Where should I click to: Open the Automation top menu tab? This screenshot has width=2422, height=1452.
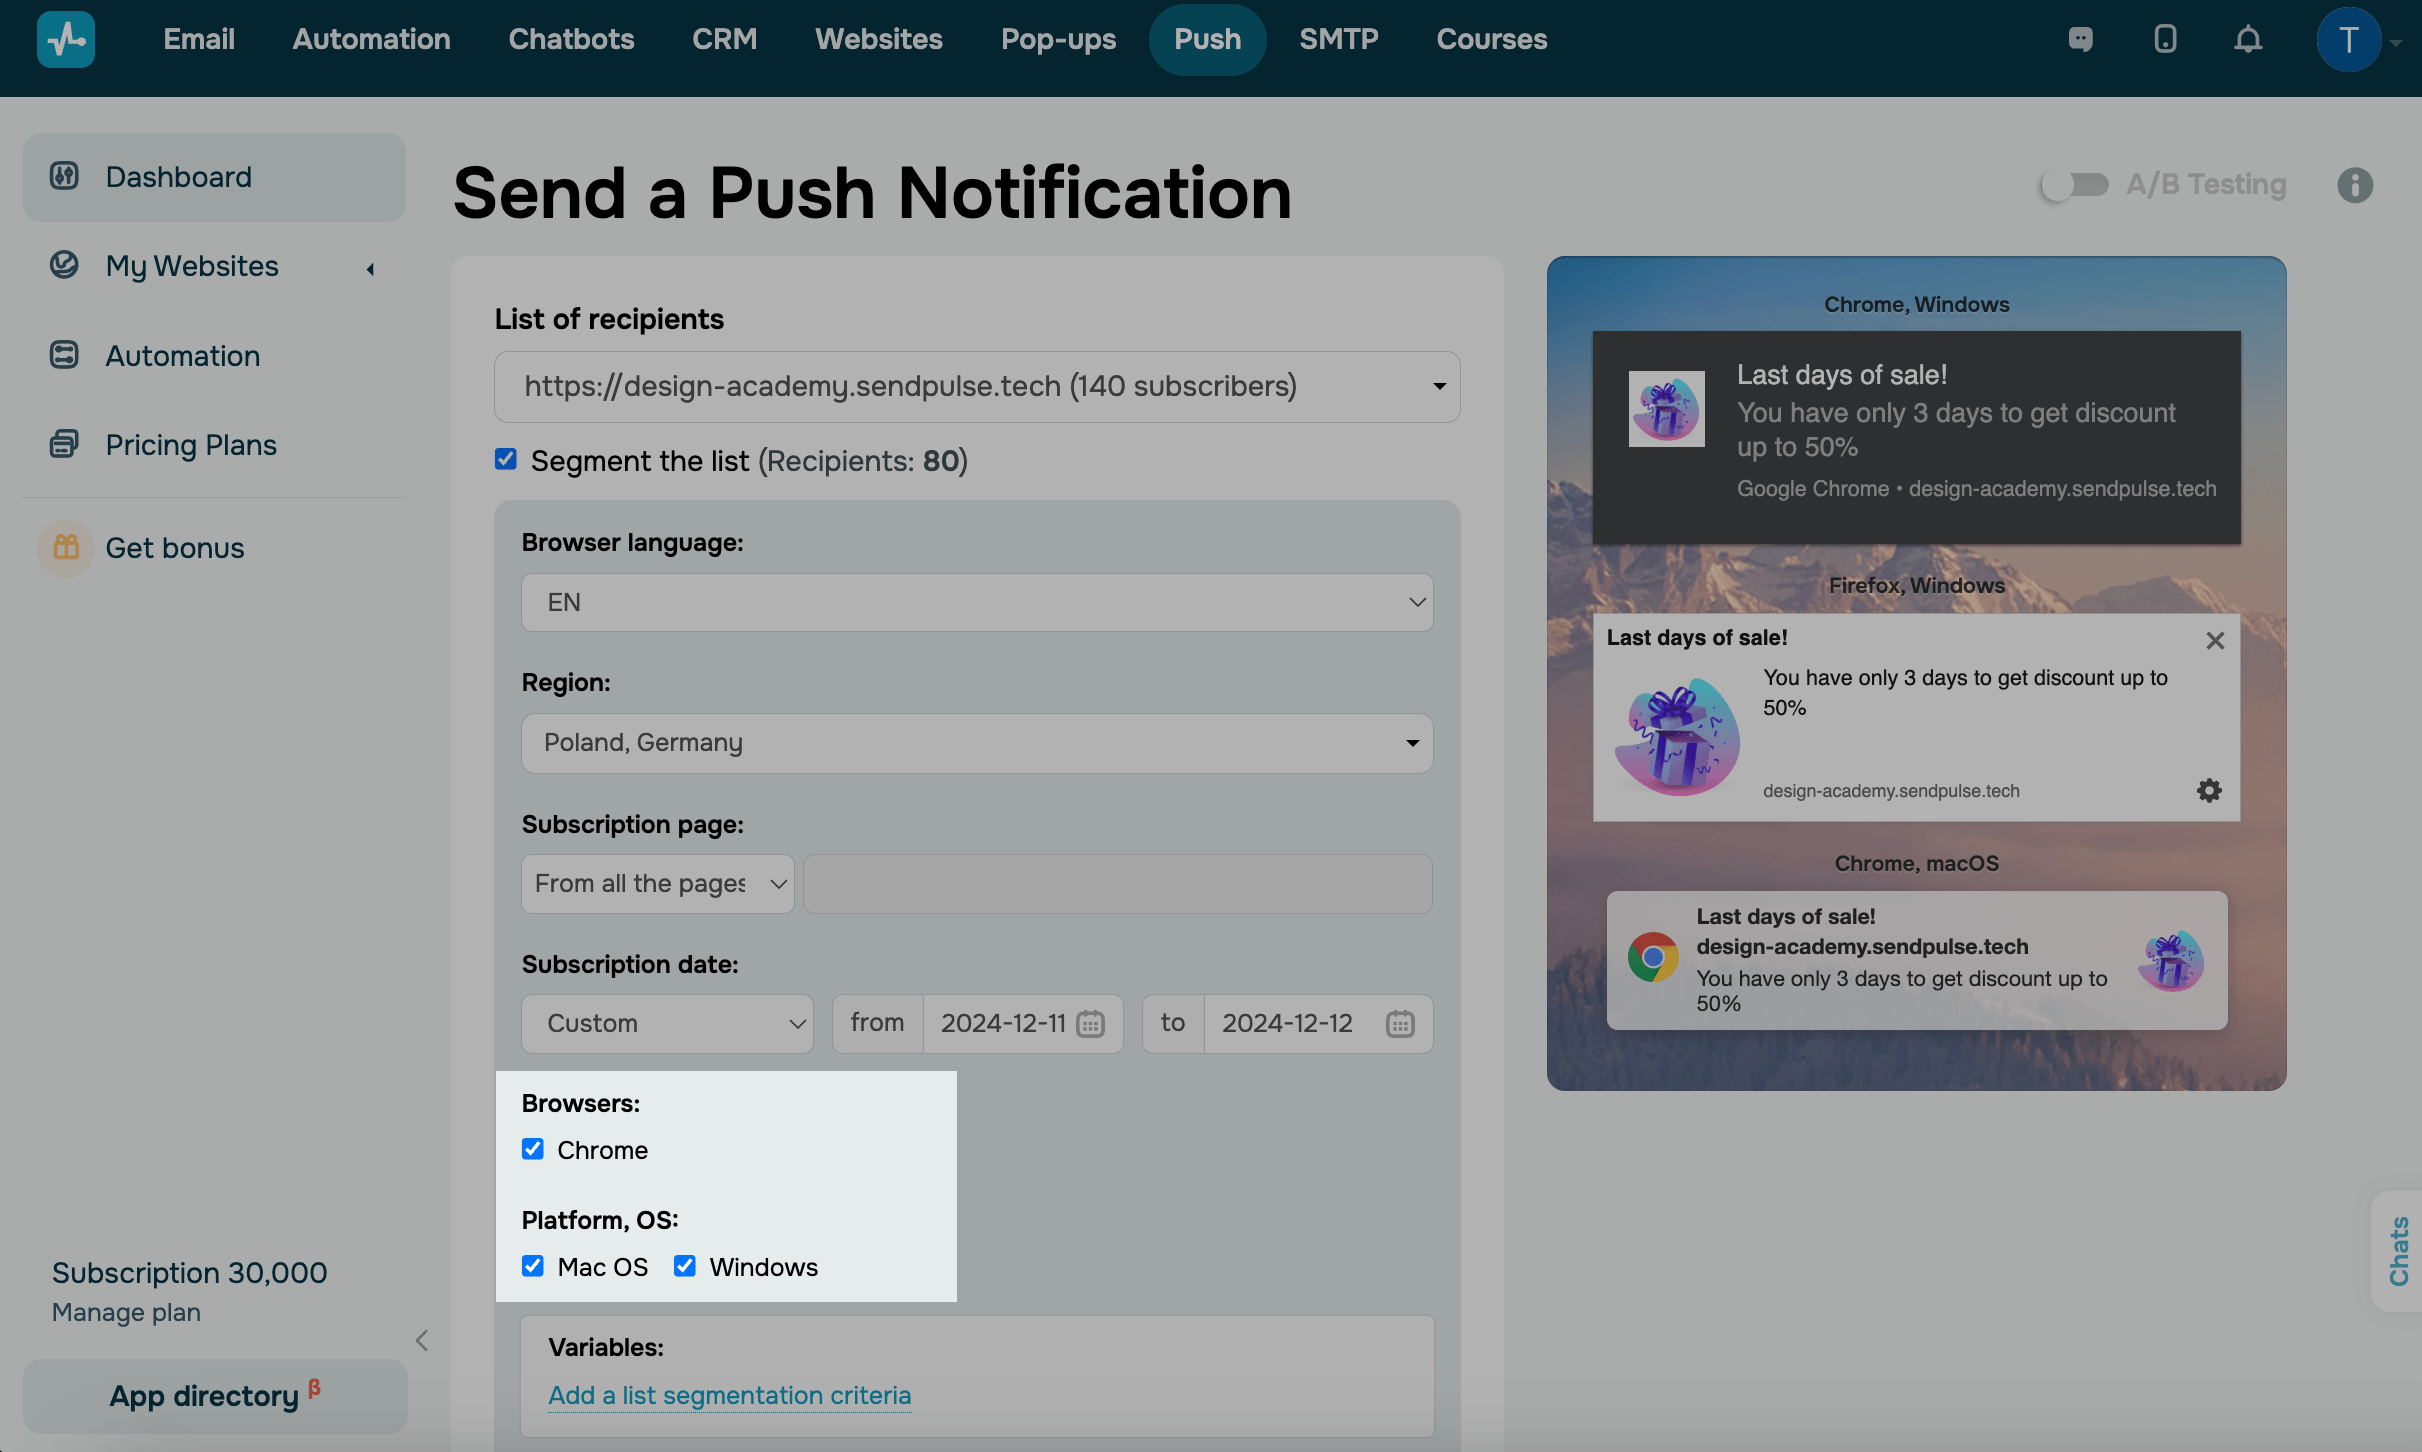click(371, 39)
